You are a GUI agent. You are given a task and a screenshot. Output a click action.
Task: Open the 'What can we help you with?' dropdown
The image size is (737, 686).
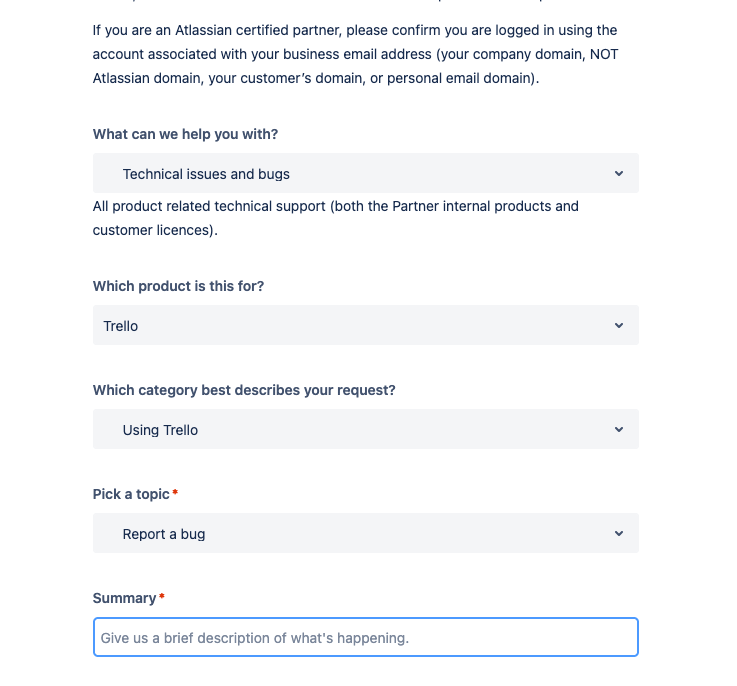(365, 174)
